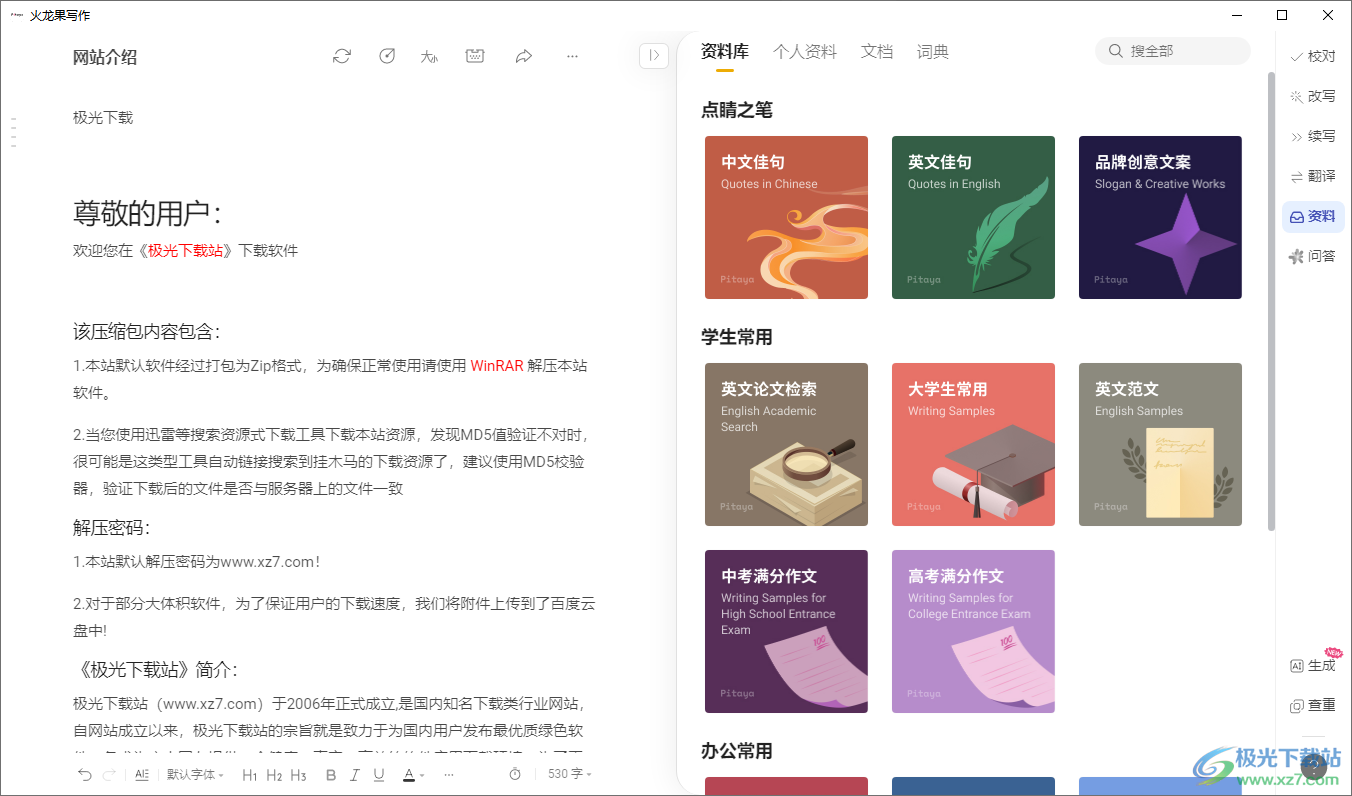Select the 资料 resources sidebar item
Image resolution: width=1352 pixels, height=796 pixels.
[x=1313, y=216]
